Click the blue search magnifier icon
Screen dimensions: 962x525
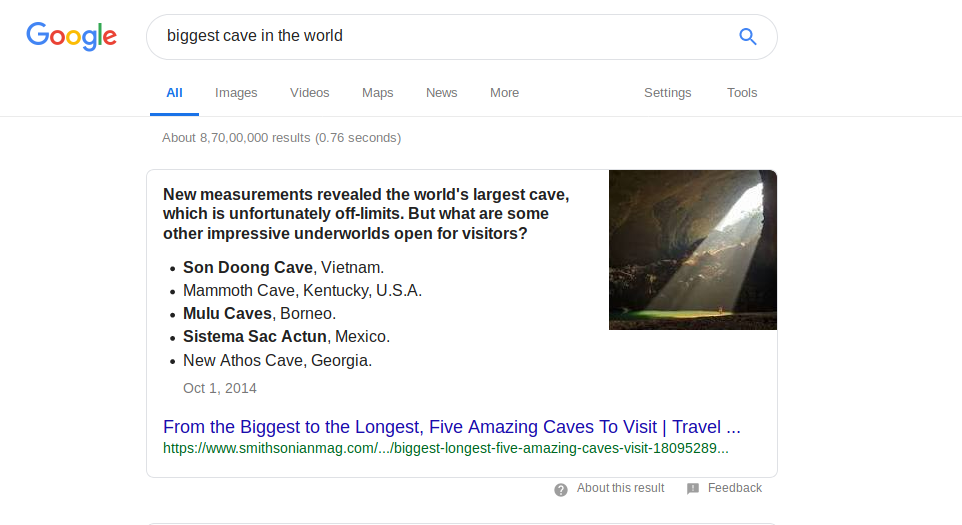[x=747, y=37]
